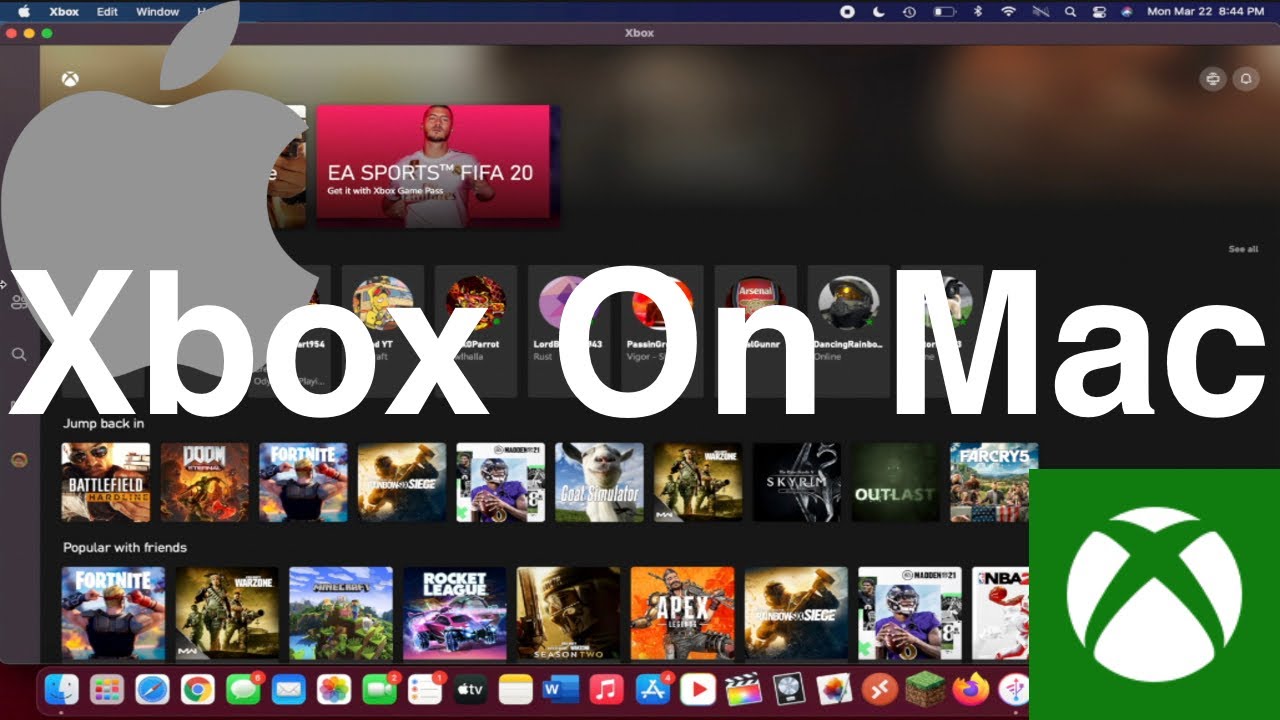Select Goat Simulator game tile

pos(600,482)
